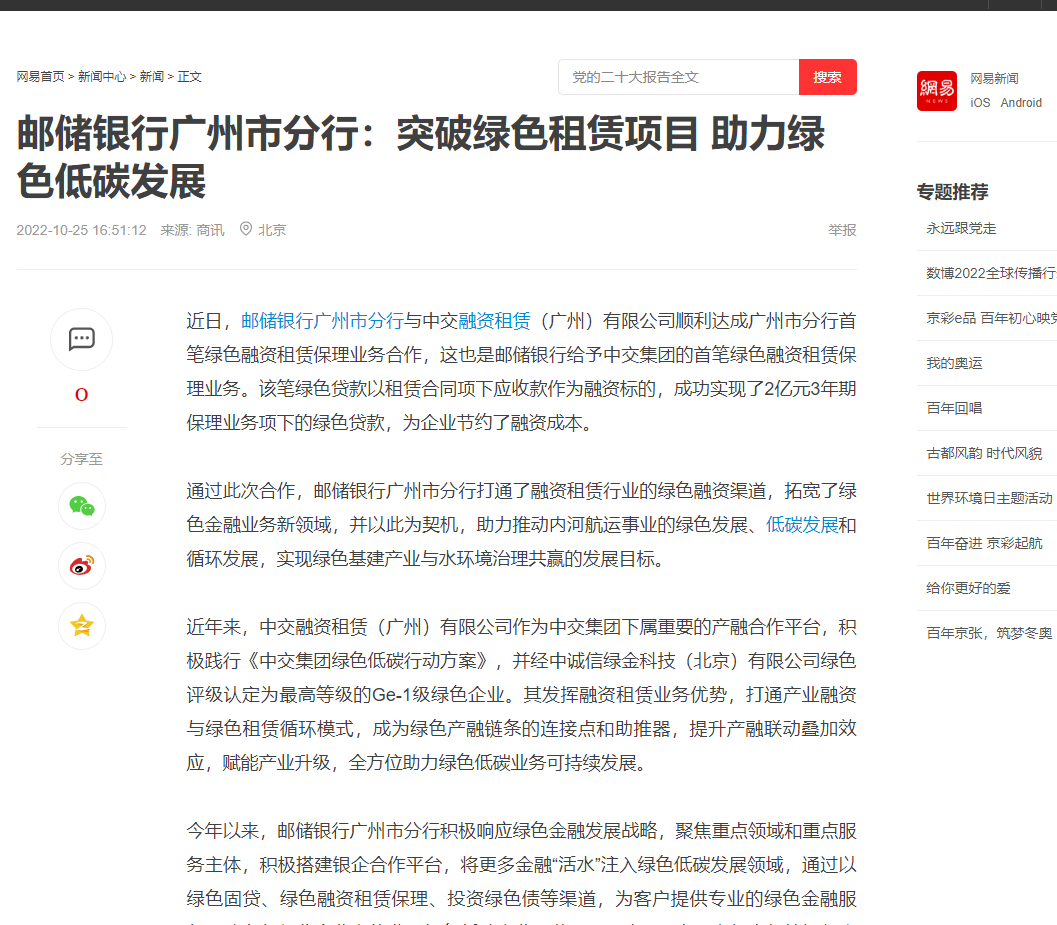Click the 分享至 share label
1057x925 pixels.
coord(82,459)
